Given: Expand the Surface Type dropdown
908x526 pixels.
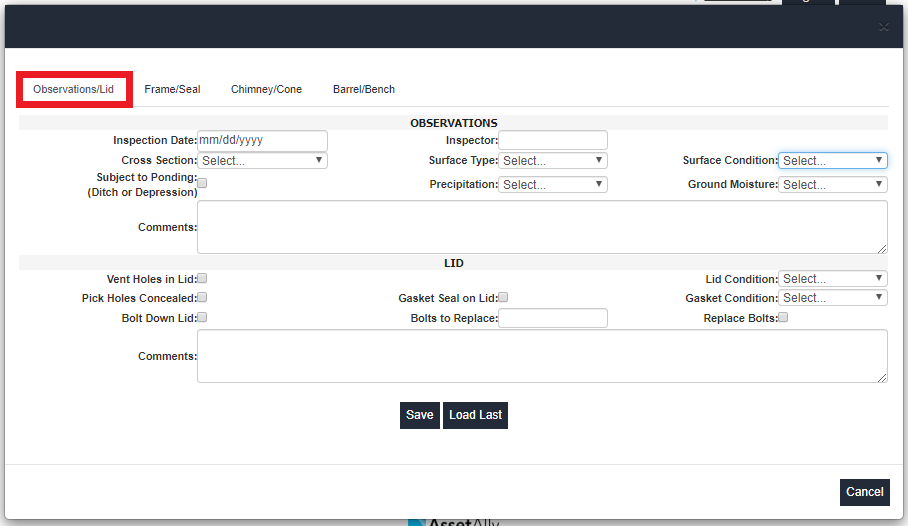Looking at the screenshot, I should click(x=553, y=160).
